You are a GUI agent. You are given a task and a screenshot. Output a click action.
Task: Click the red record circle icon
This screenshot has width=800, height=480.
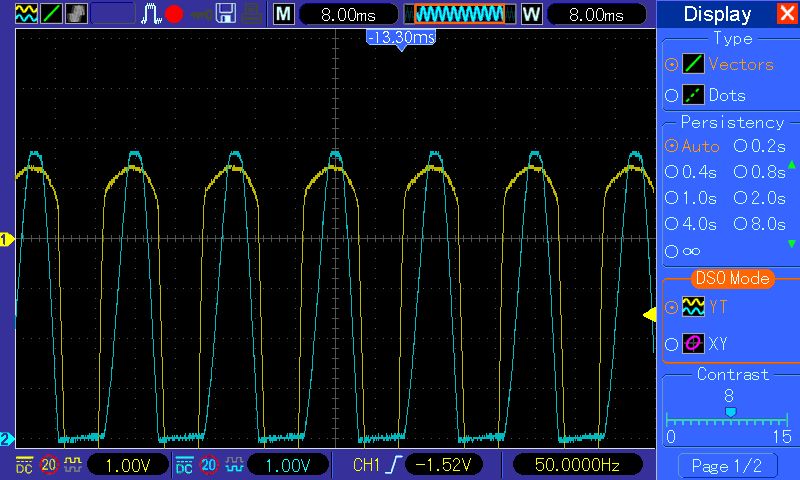pyautogui.click(x=174, y=14)
